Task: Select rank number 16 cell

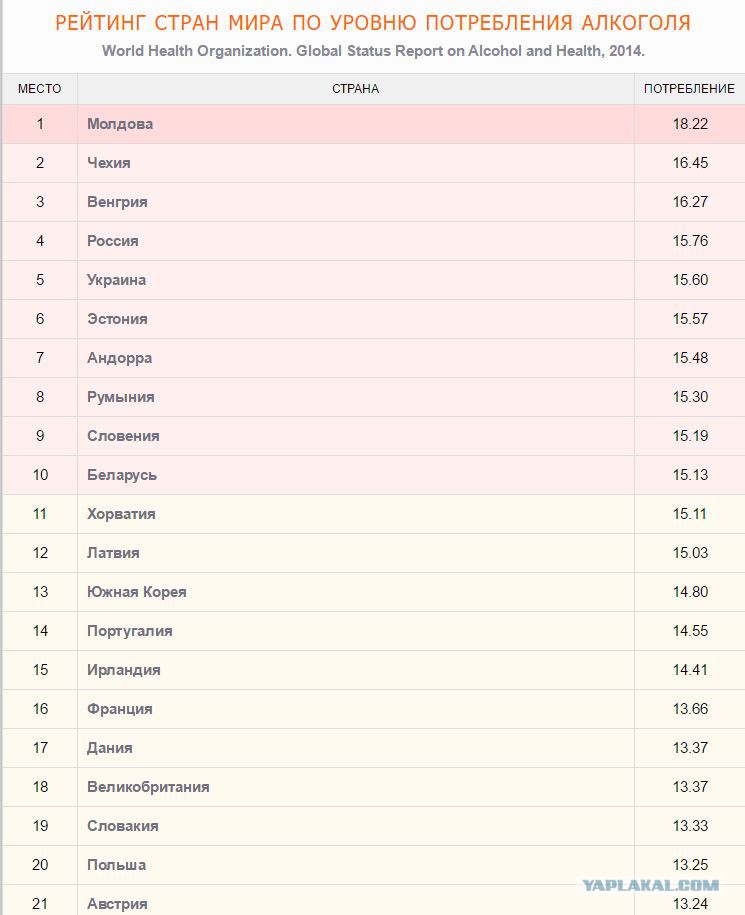Action: pos(40,709)
